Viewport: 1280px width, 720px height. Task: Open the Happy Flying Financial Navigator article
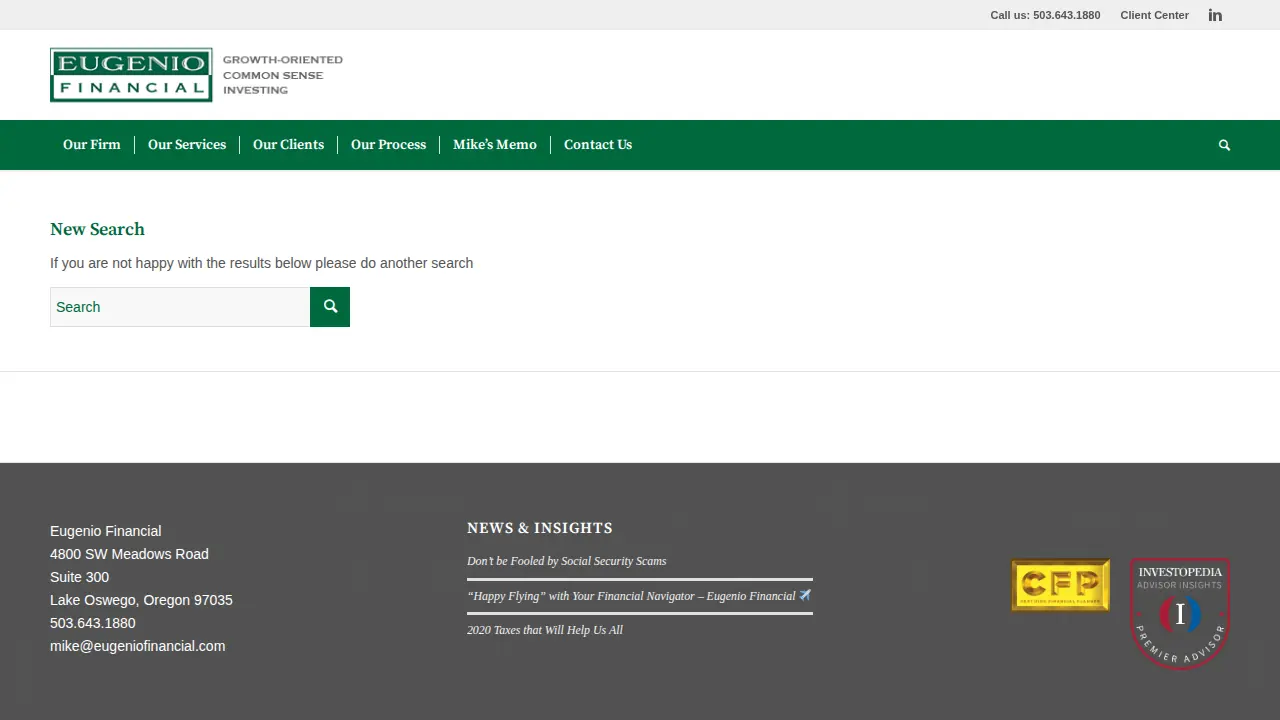pyautogui.click(x=639, y=596)
